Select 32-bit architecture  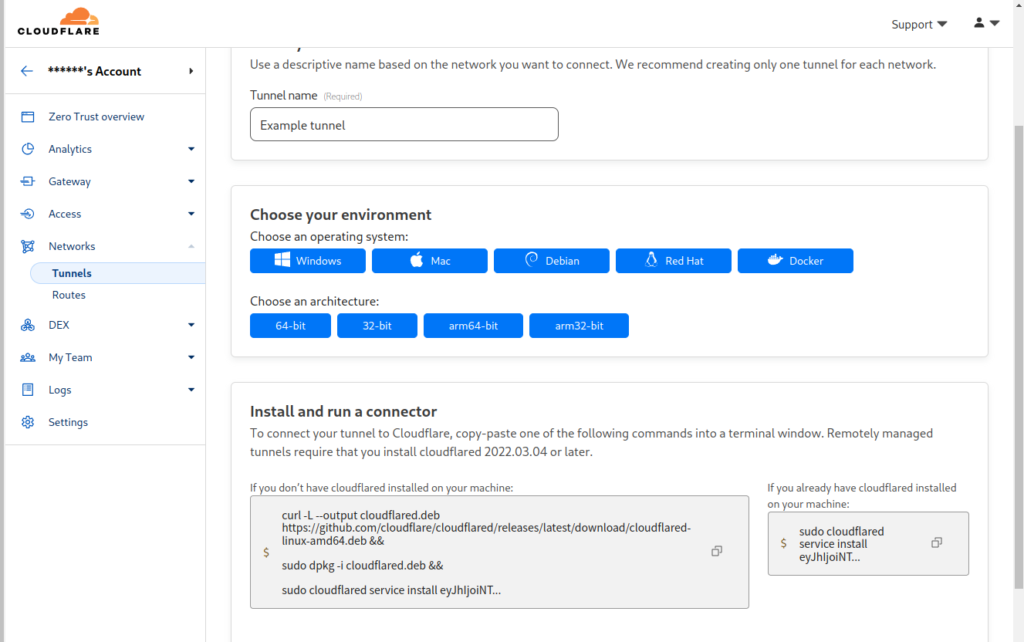tap(377, 325)
